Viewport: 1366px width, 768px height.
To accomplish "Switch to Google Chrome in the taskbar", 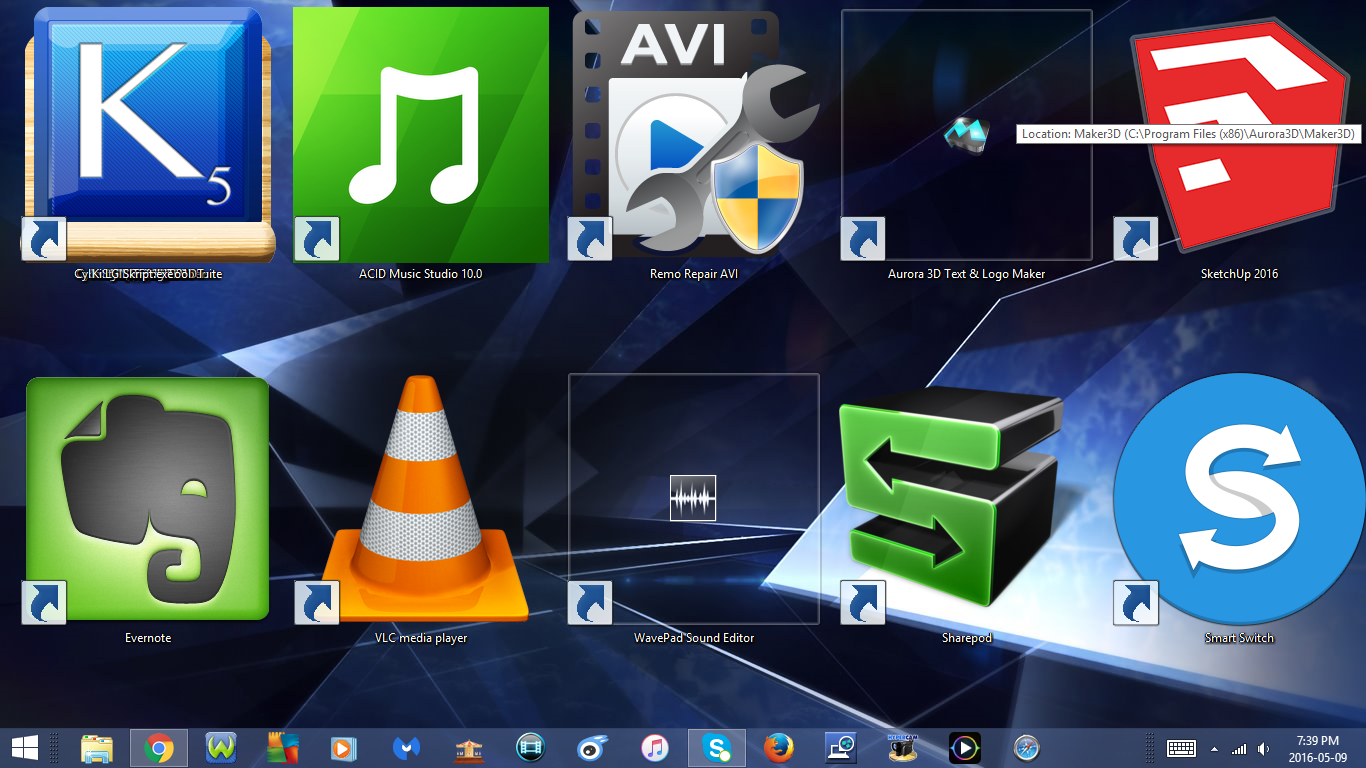I will coord(159,748).
